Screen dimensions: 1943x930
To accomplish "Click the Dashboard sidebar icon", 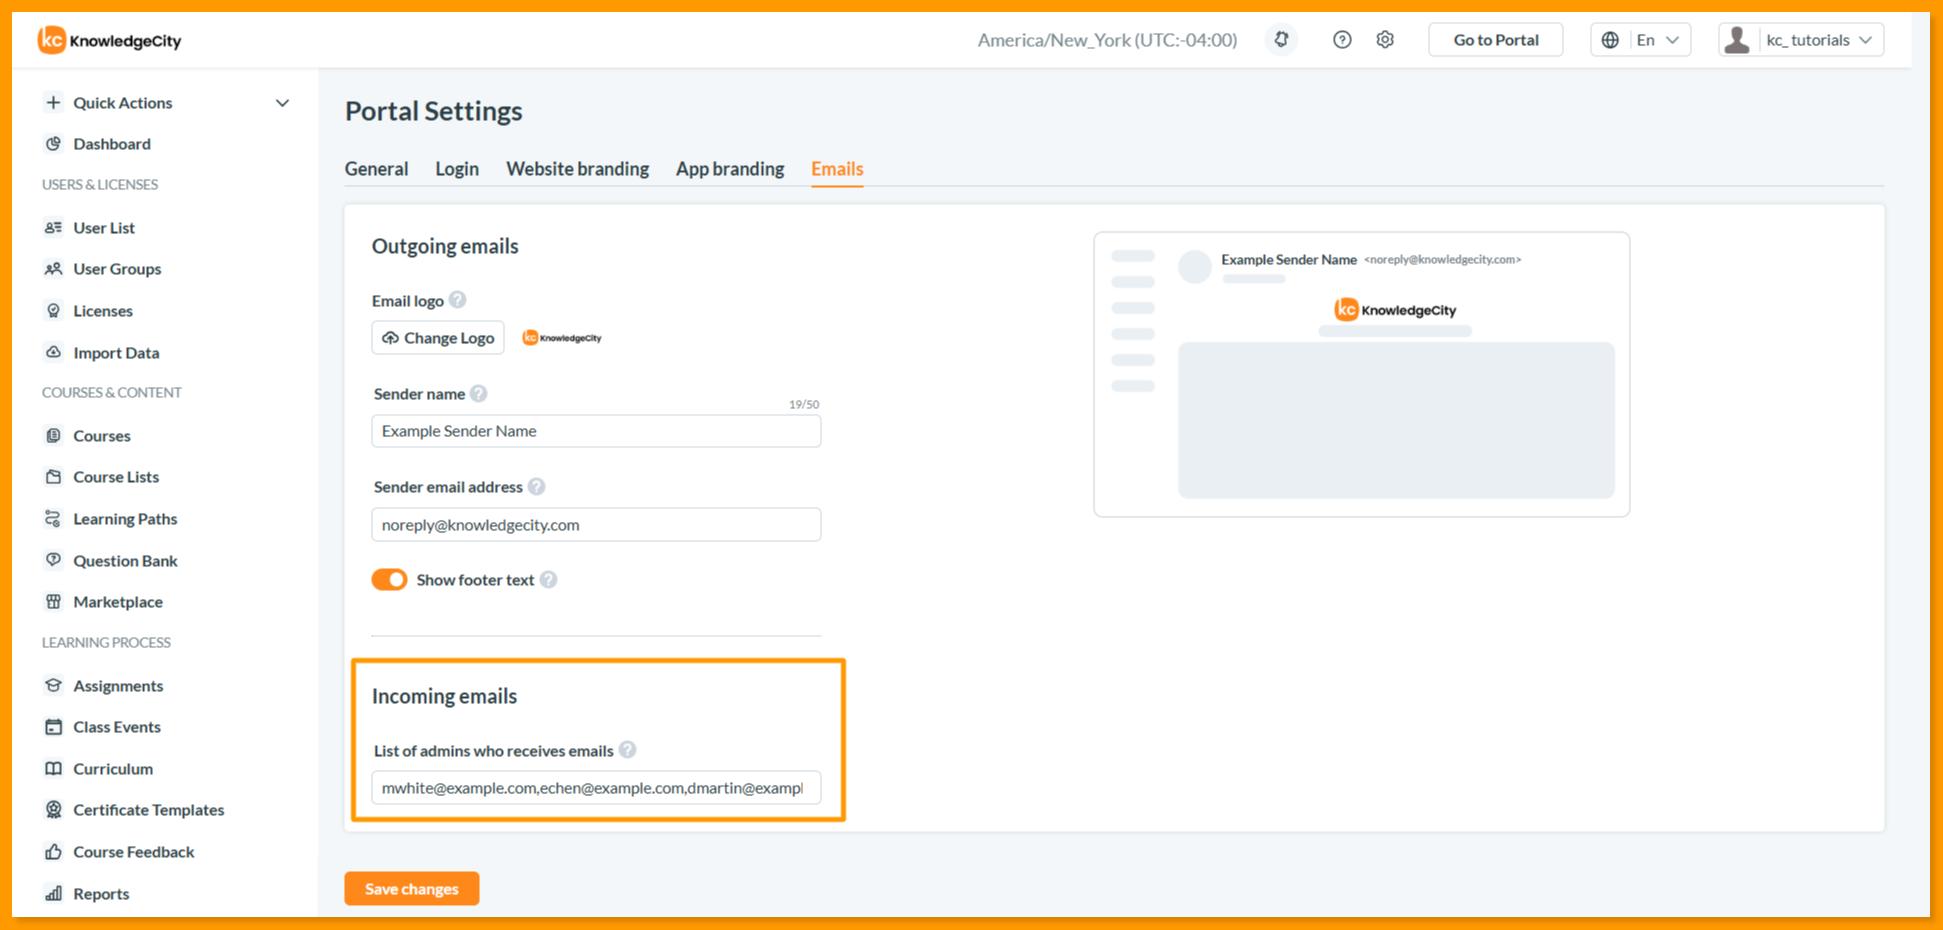I will click(54, 144).
